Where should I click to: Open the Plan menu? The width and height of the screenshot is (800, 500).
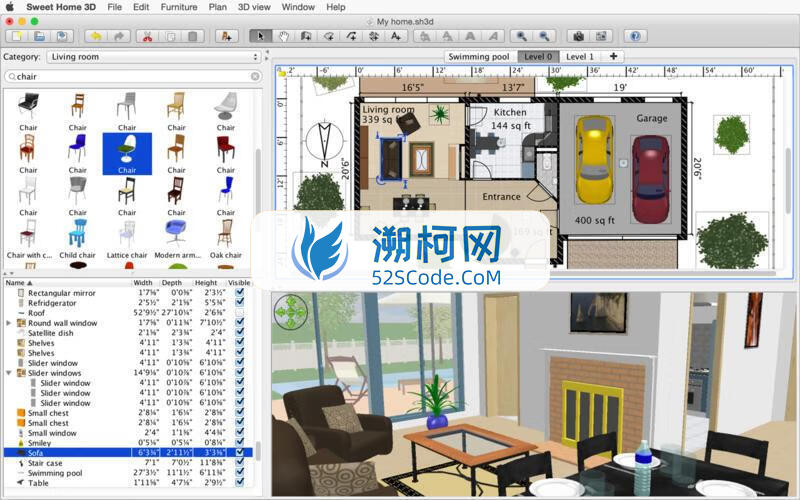[x=217, y=7]
